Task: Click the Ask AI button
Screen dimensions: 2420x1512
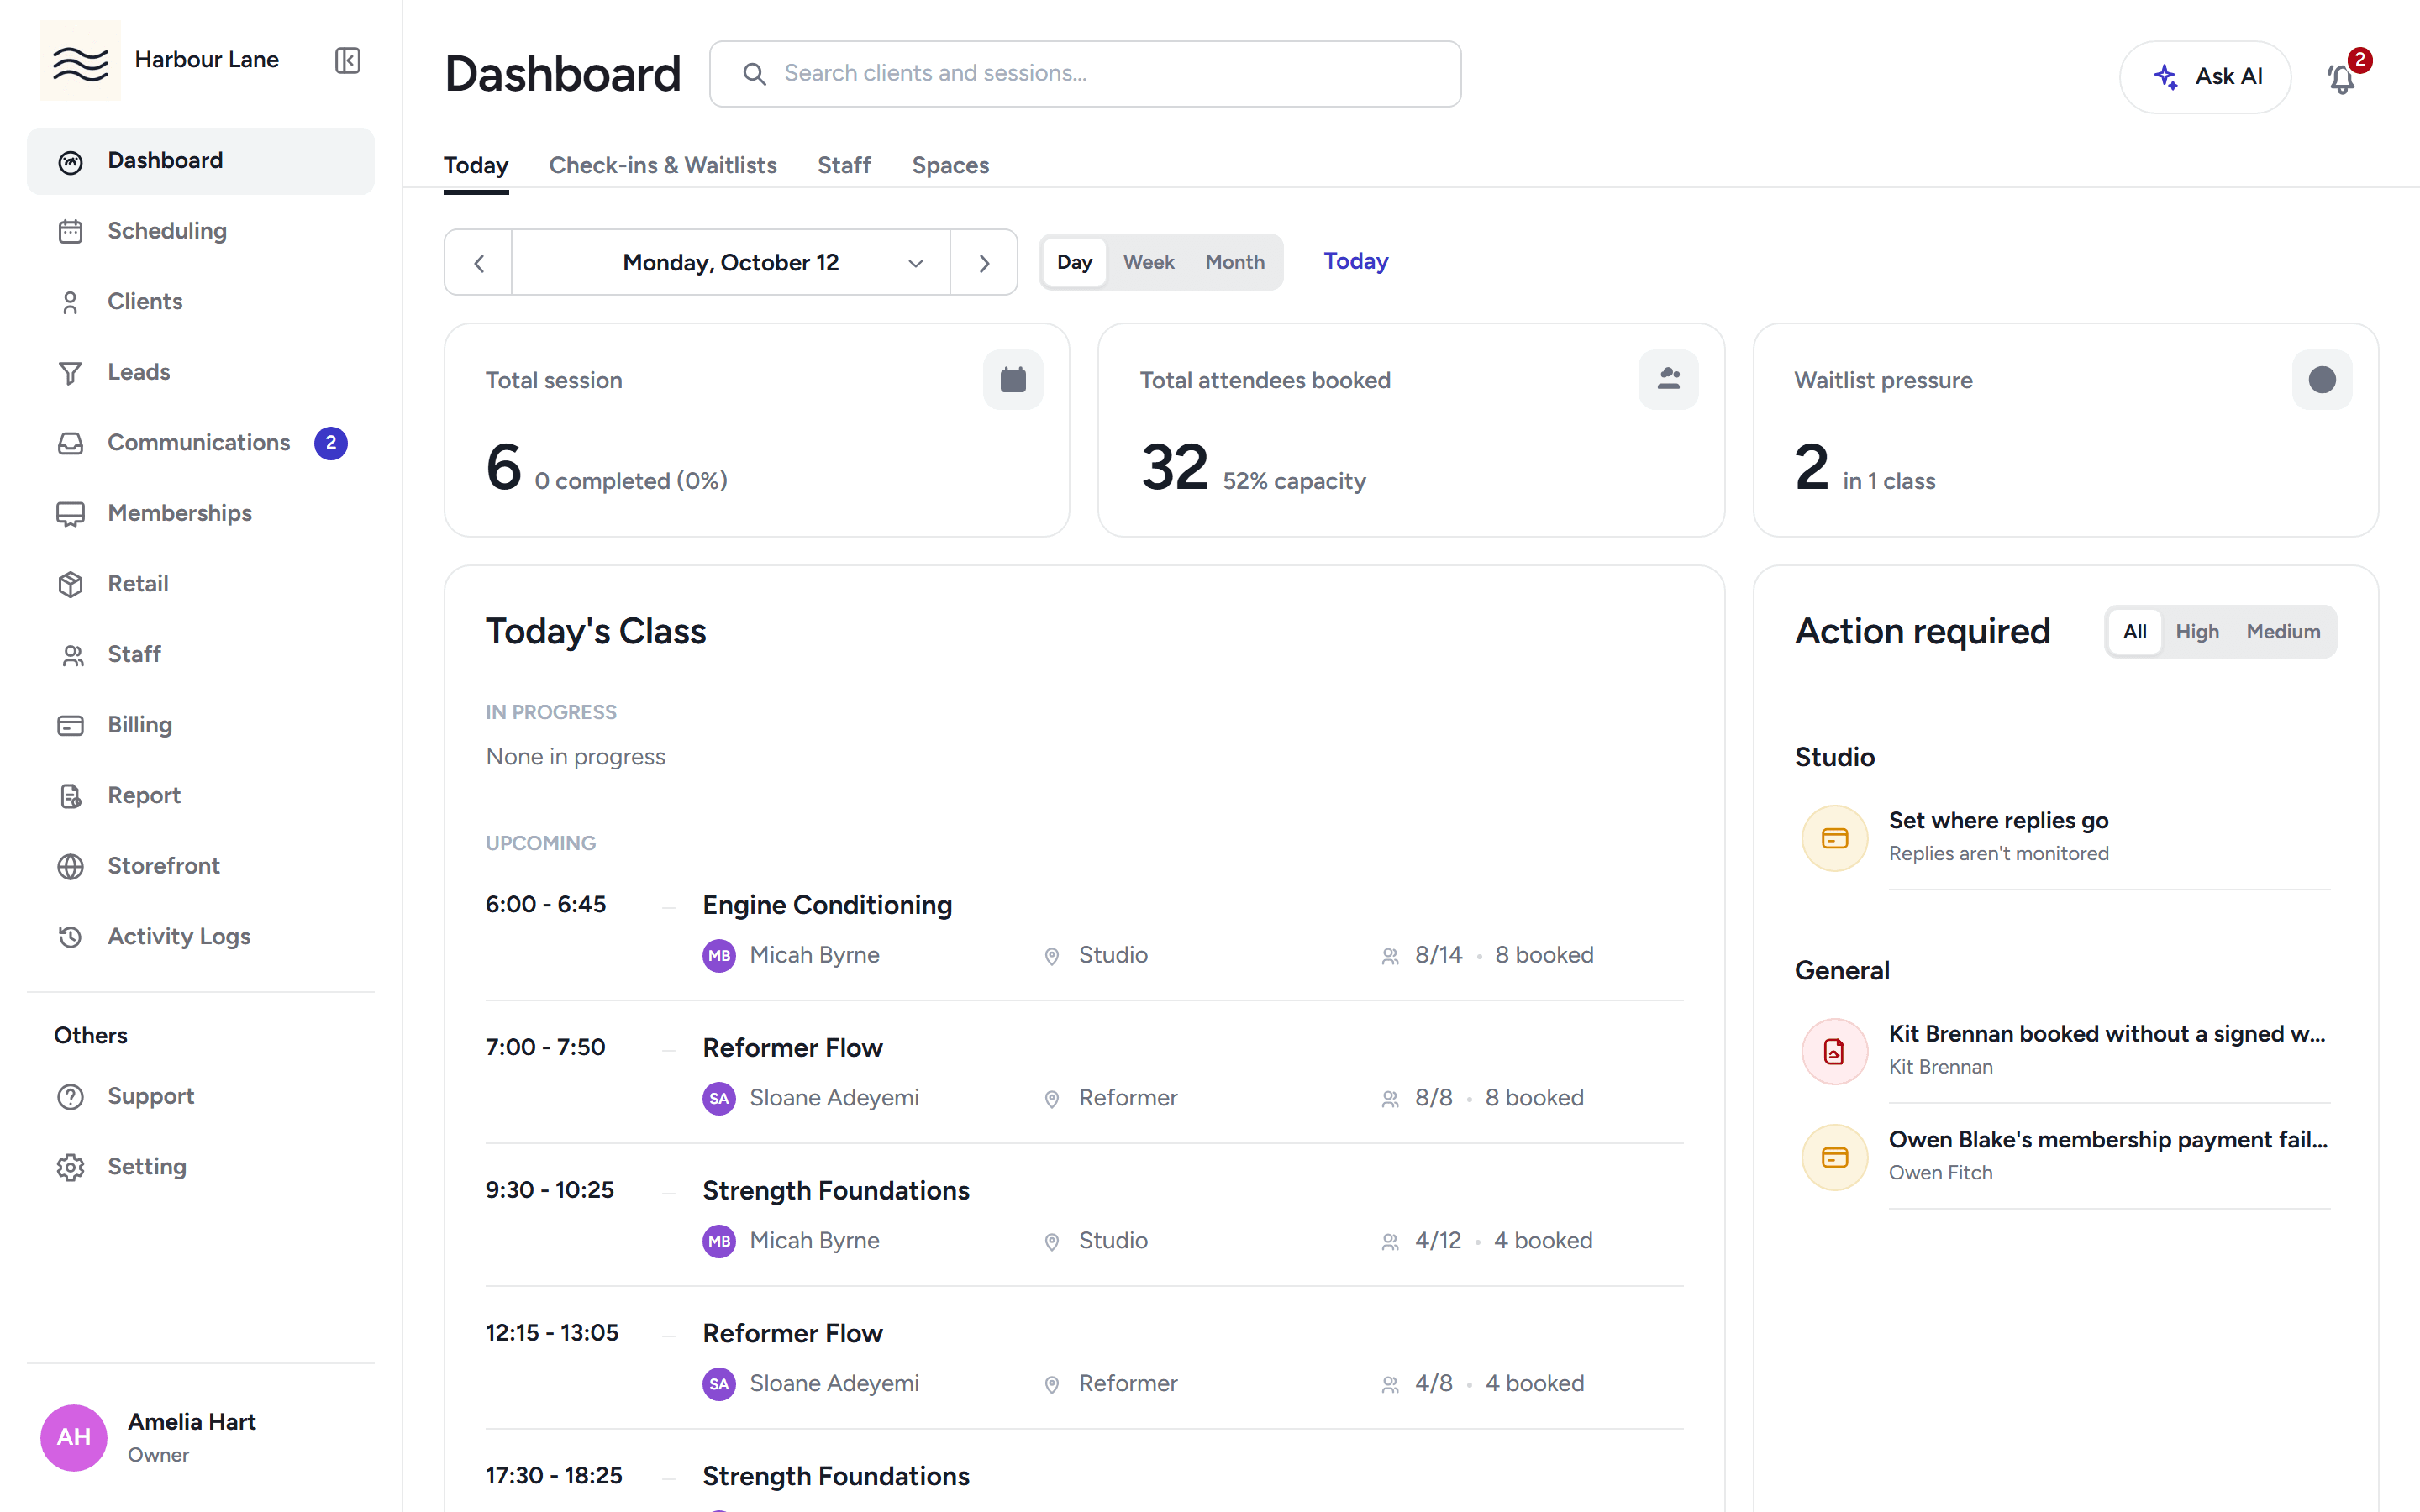Action: [x=2205, y=77]
